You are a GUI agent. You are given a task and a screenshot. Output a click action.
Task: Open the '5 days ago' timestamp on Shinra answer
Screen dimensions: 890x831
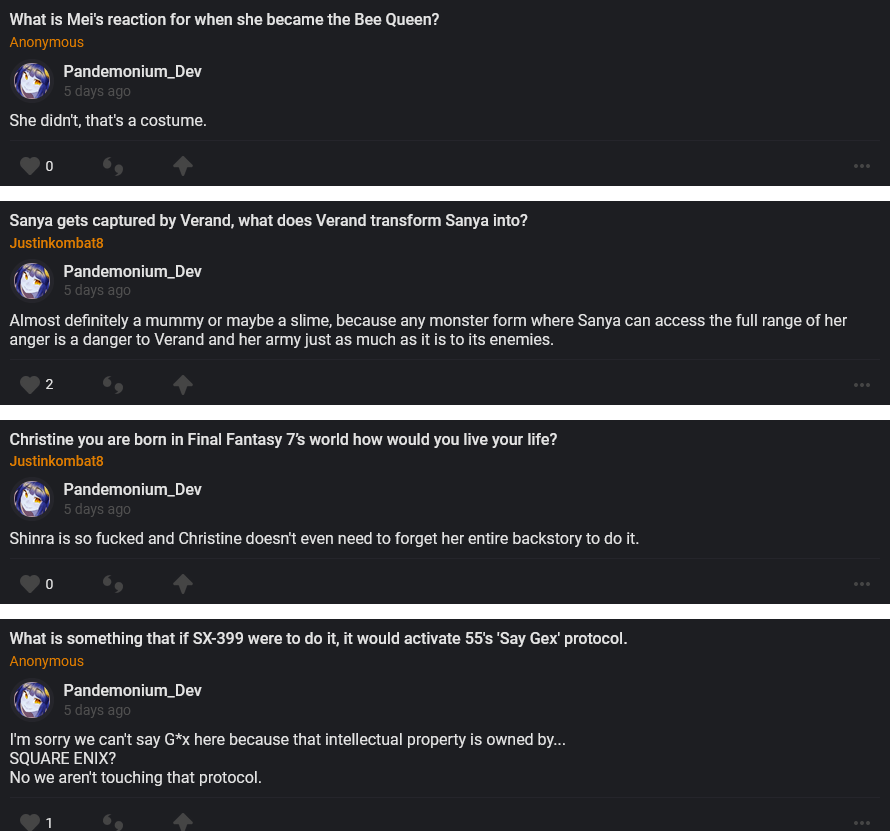[x=97, y=509]
